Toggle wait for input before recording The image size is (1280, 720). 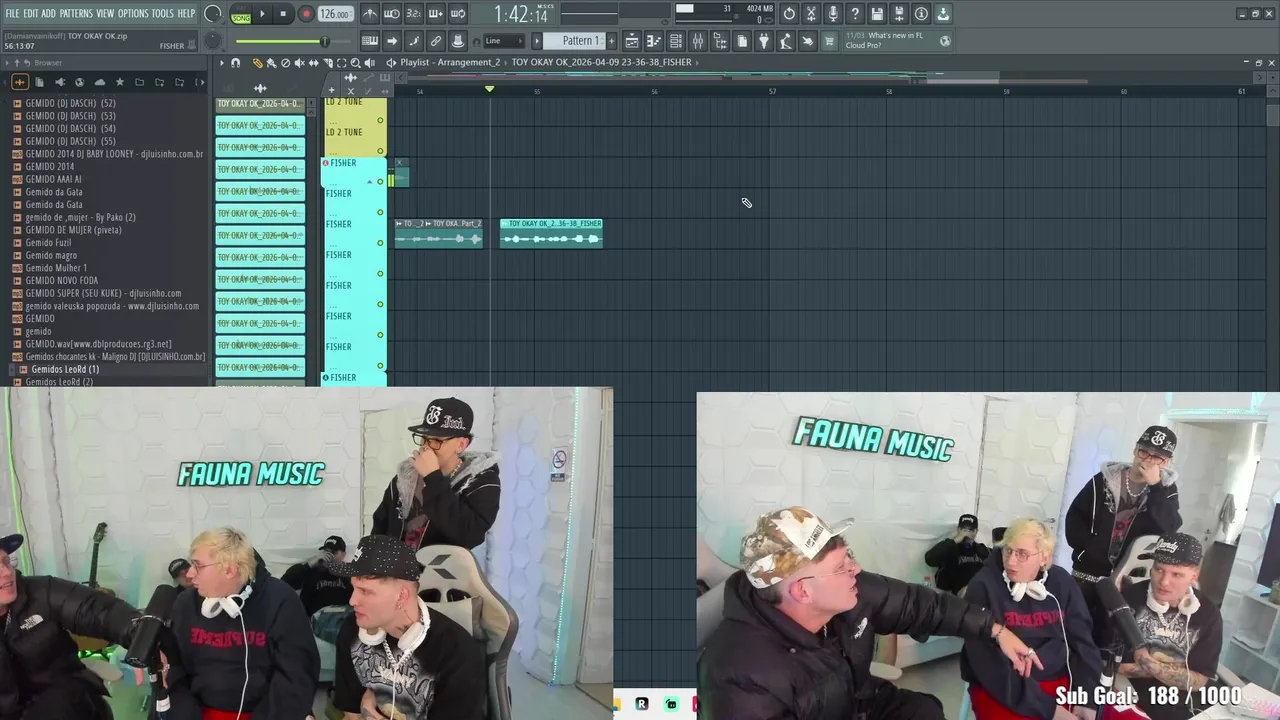pyautogui.click(x=392, y=14)
